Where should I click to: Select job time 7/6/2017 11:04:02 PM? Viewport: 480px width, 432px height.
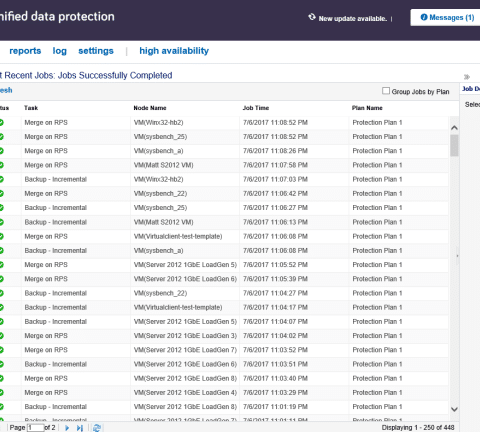tap(275, 336)
